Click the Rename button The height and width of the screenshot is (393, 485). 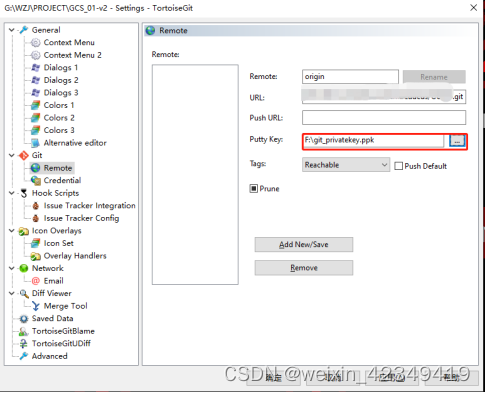coord(434,77)
